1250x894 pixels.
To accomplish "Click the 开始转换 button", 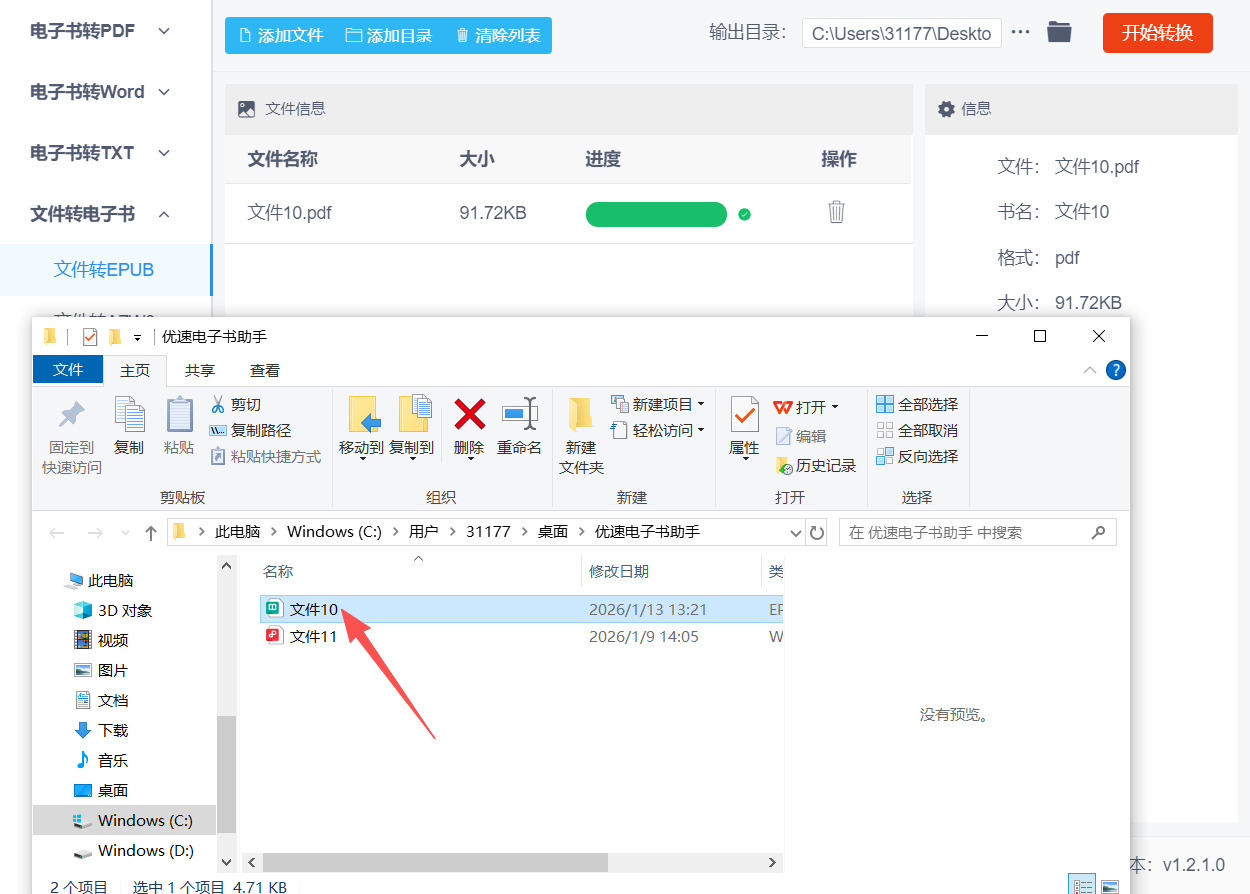I will coord(1157,32).
